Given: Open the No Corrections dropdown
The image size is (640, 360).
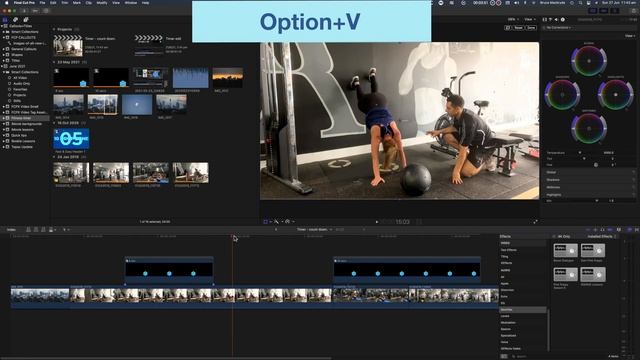Looking at the screenshot, I should point(559,28).
